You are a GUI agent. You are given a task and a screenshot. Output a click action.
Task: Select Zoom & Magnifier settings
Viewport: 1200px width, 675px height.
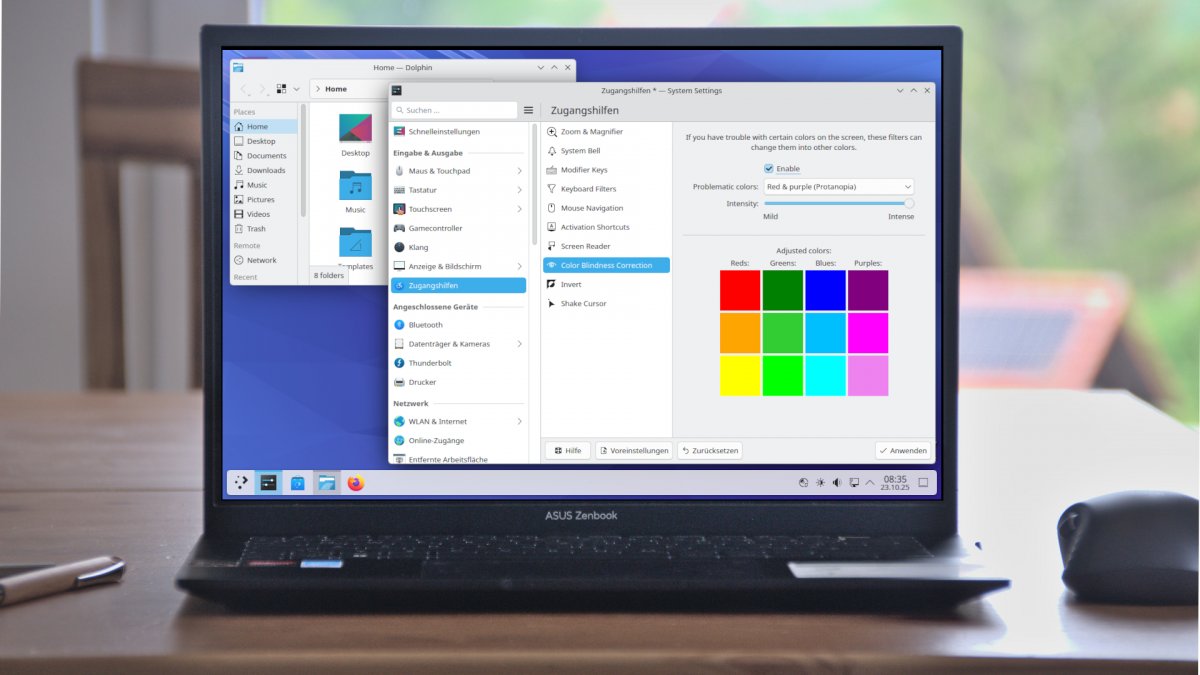coord(591,132)
